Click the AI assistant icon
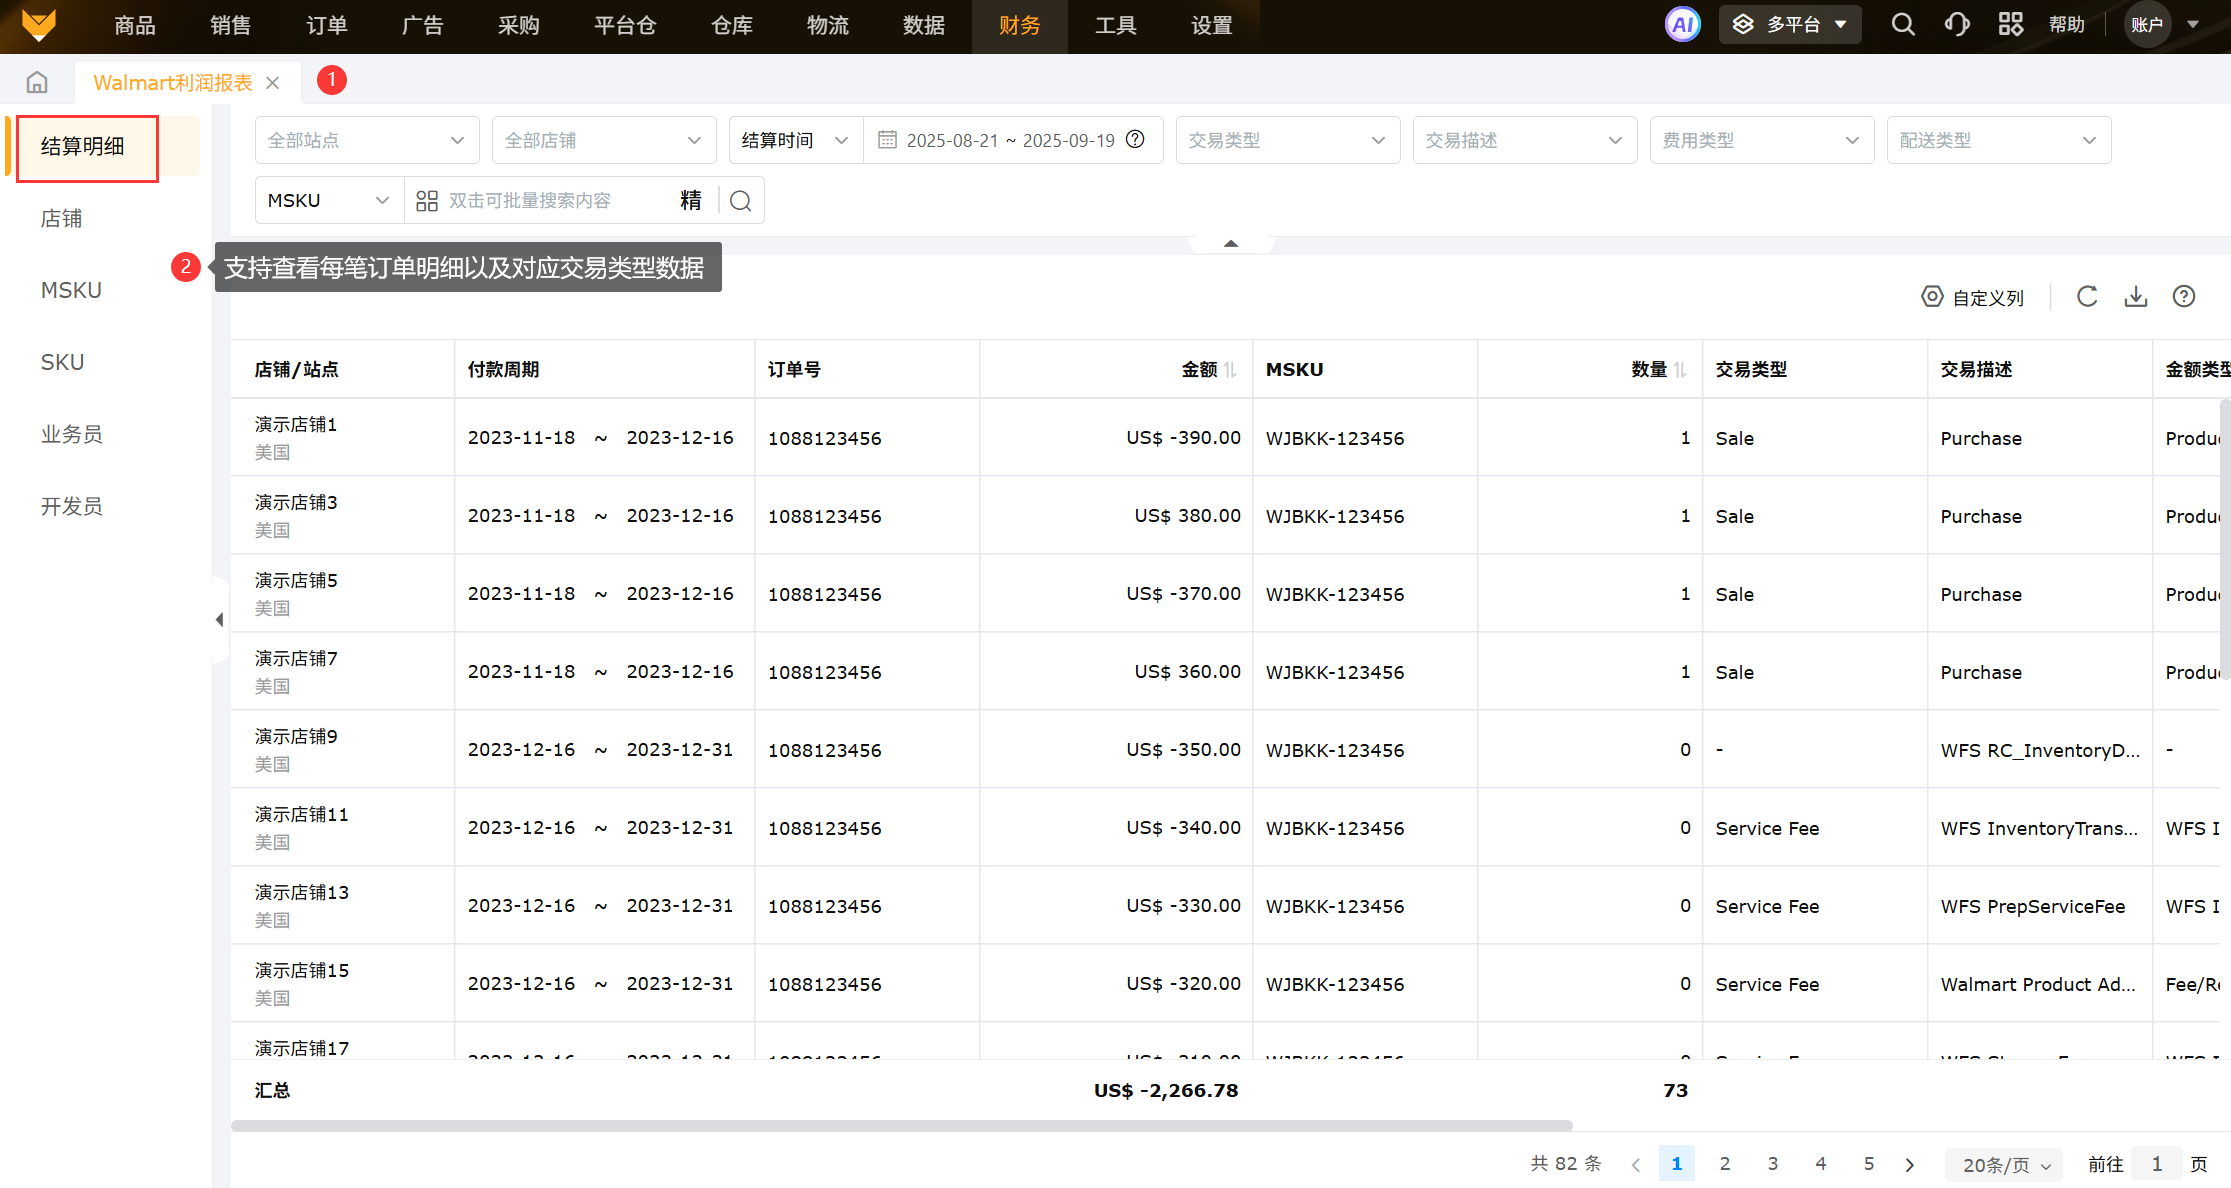Viewport: 2231px width, 1188px height. 1682,25
